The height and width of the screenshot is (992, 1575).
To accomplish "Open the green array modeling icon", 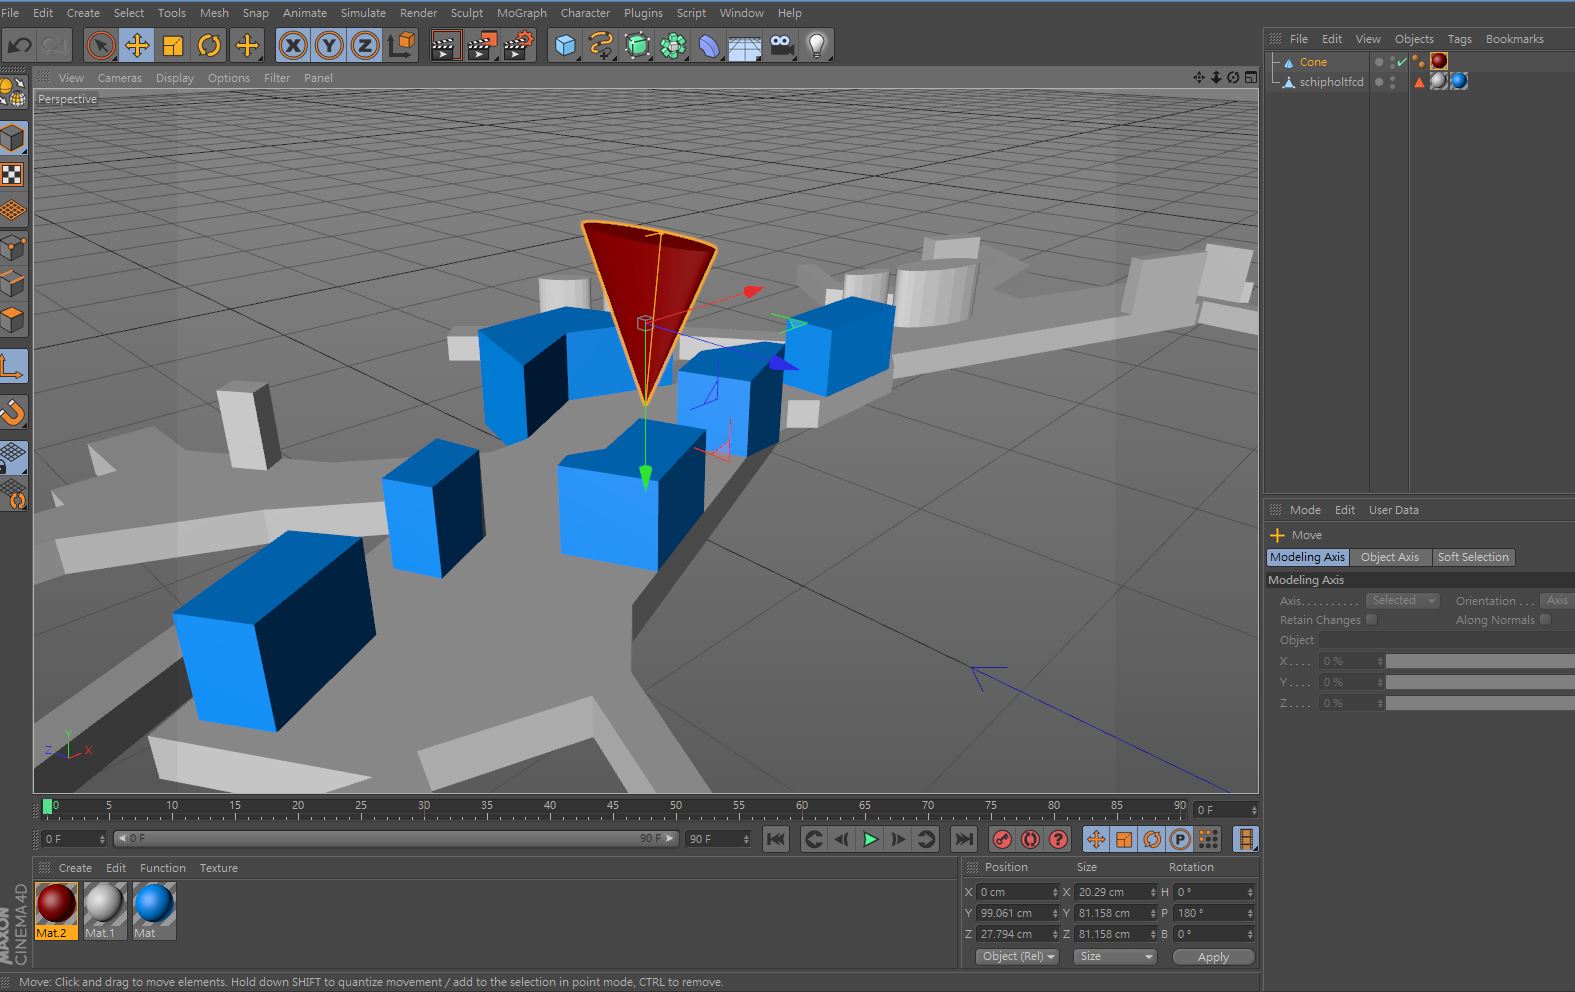I will (x=673, y=45).
